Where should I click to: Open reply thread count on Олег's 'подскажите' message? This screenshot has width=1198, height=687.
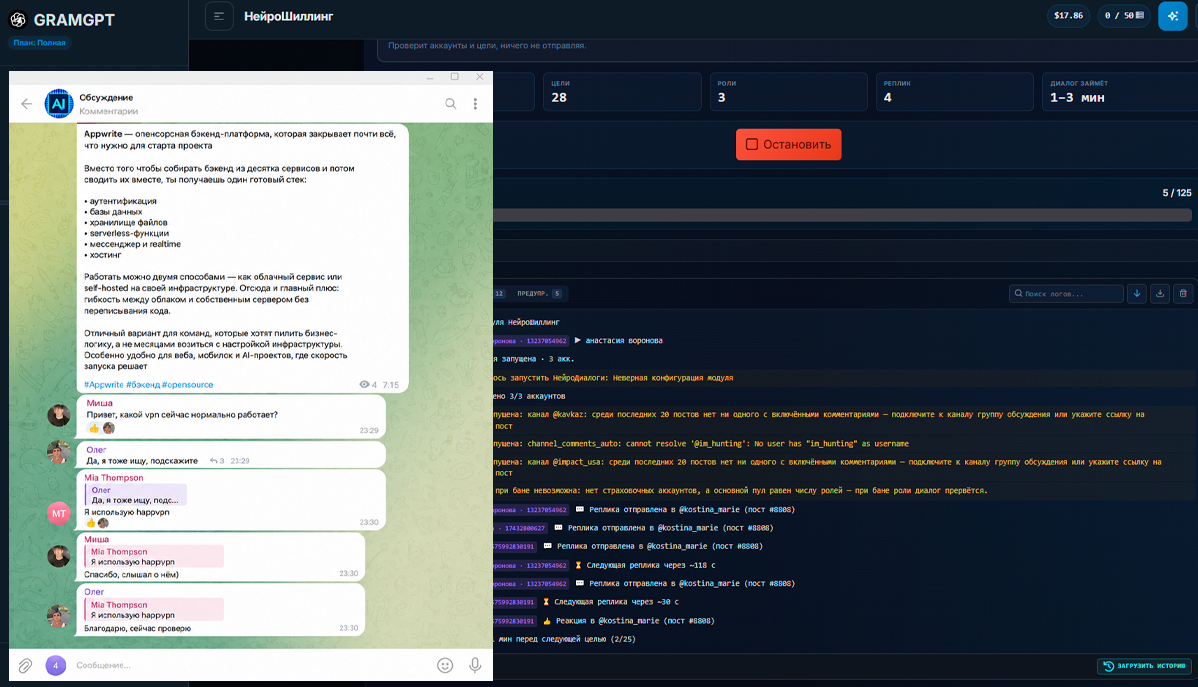tap(217, 461)
